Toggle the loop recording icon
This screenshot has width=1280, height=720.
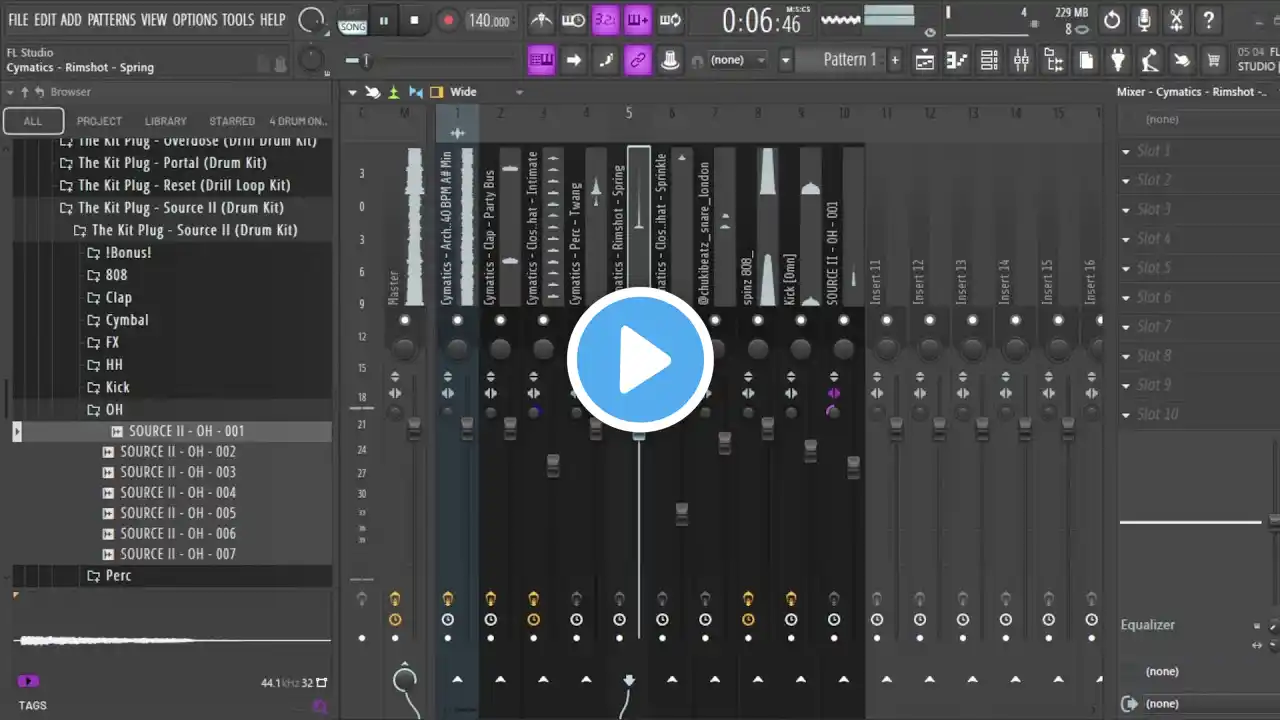coord(670,20)
